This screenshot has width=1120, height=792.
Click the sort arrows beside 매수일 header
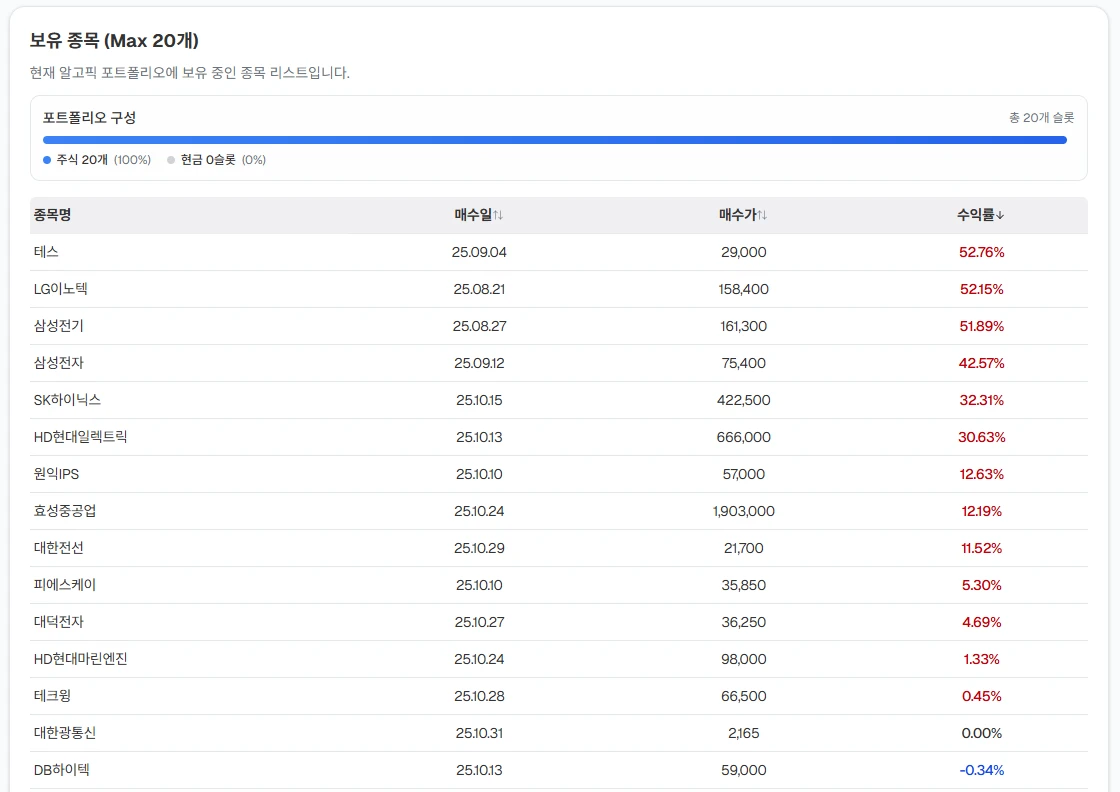point(498,215)
